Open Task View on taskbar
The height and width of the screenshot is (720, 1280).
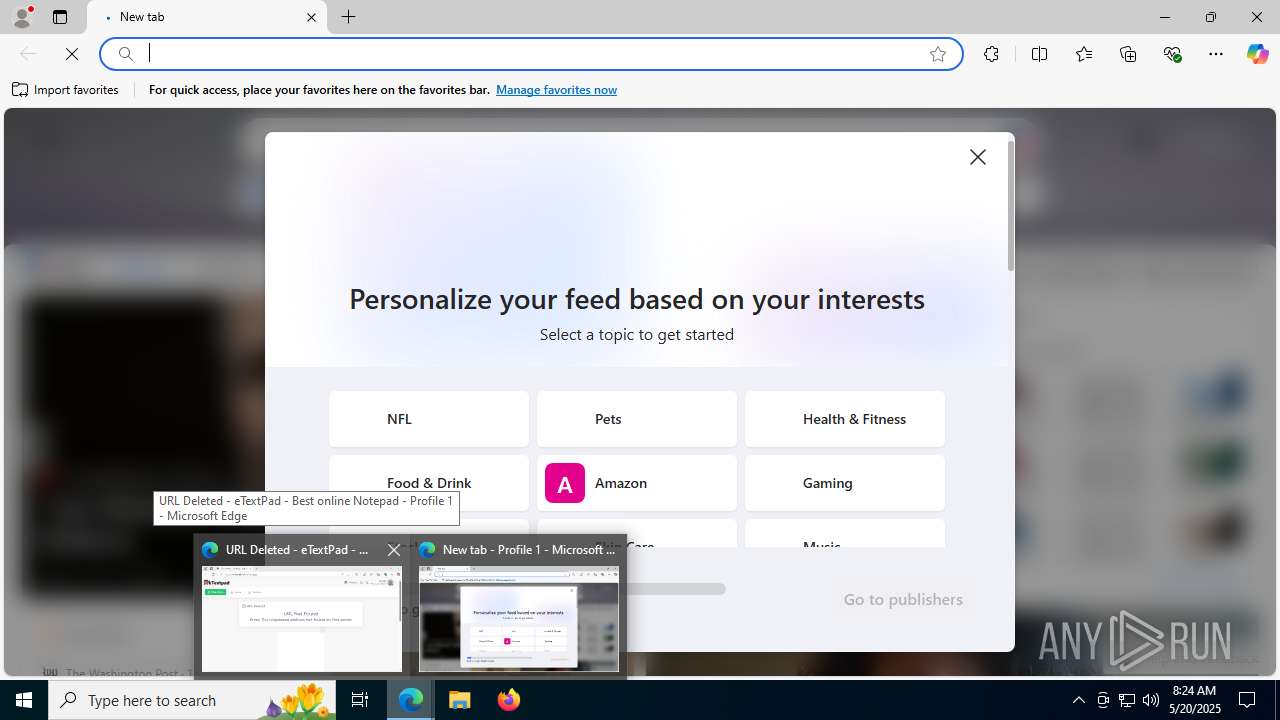(x=360, y=700)
